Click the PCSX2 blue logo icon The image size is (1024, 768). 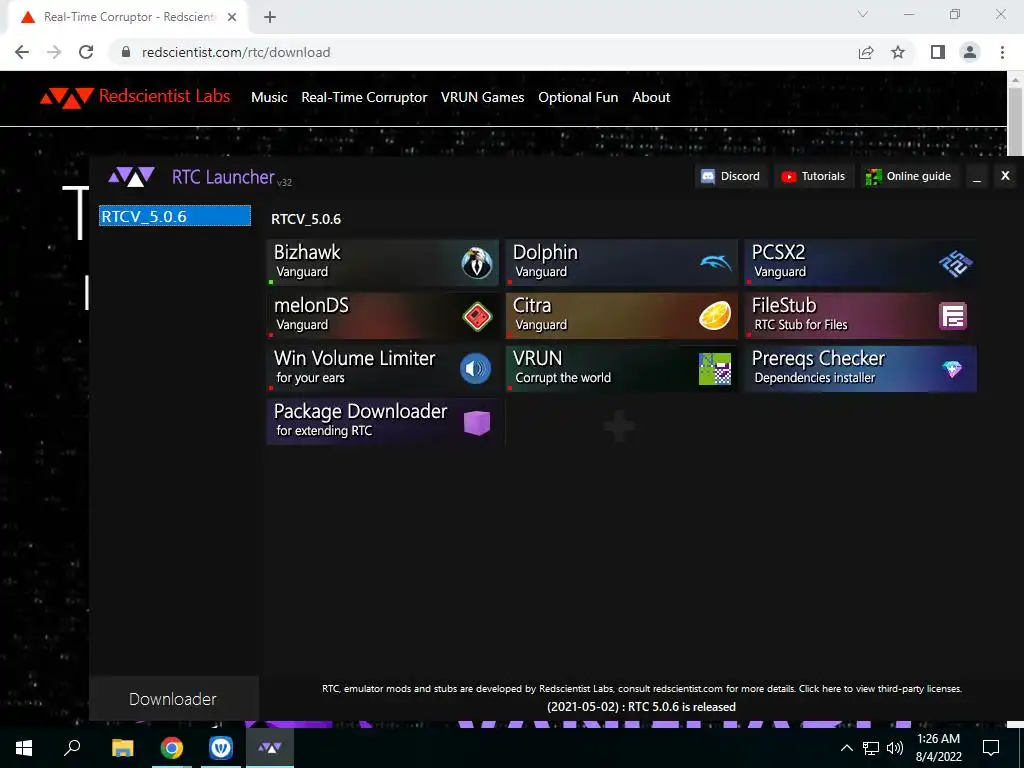pos(955,263)
